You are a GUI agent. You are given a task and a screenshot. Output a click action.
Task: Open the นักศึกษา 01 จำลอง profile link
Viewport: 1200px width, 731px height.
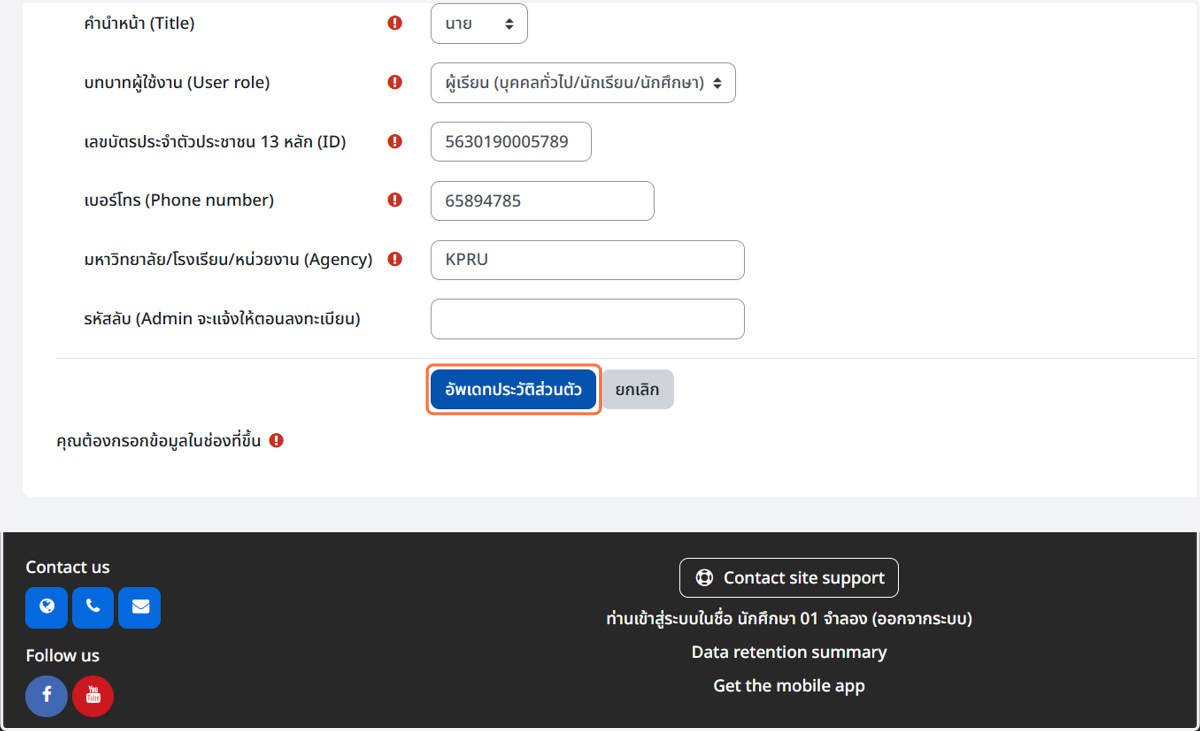pyautogui.click(x=802, y=618)
